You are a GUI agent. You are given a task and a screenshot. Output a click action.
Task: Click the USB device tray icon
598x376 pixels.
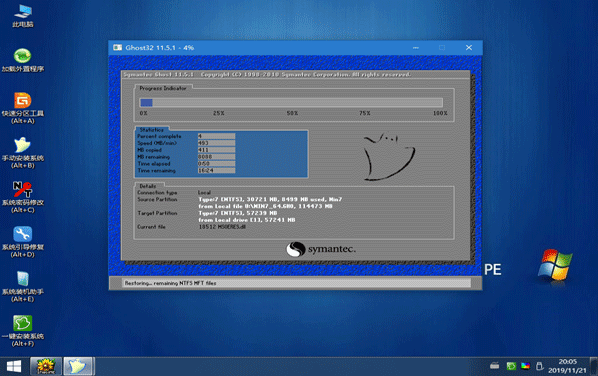point(539,366)
